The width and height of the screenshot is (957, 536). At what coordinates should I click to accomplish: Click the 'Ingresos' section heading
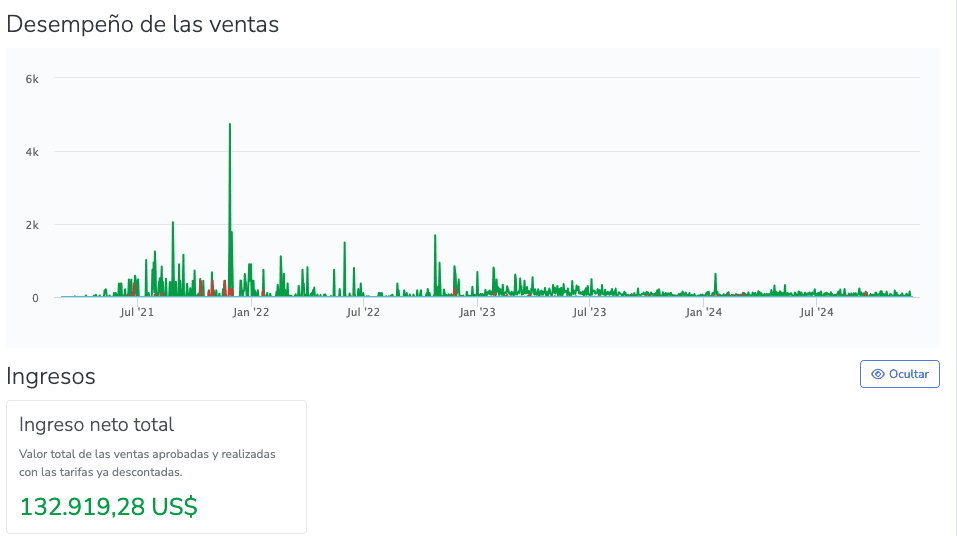click(x=51, y=376)
